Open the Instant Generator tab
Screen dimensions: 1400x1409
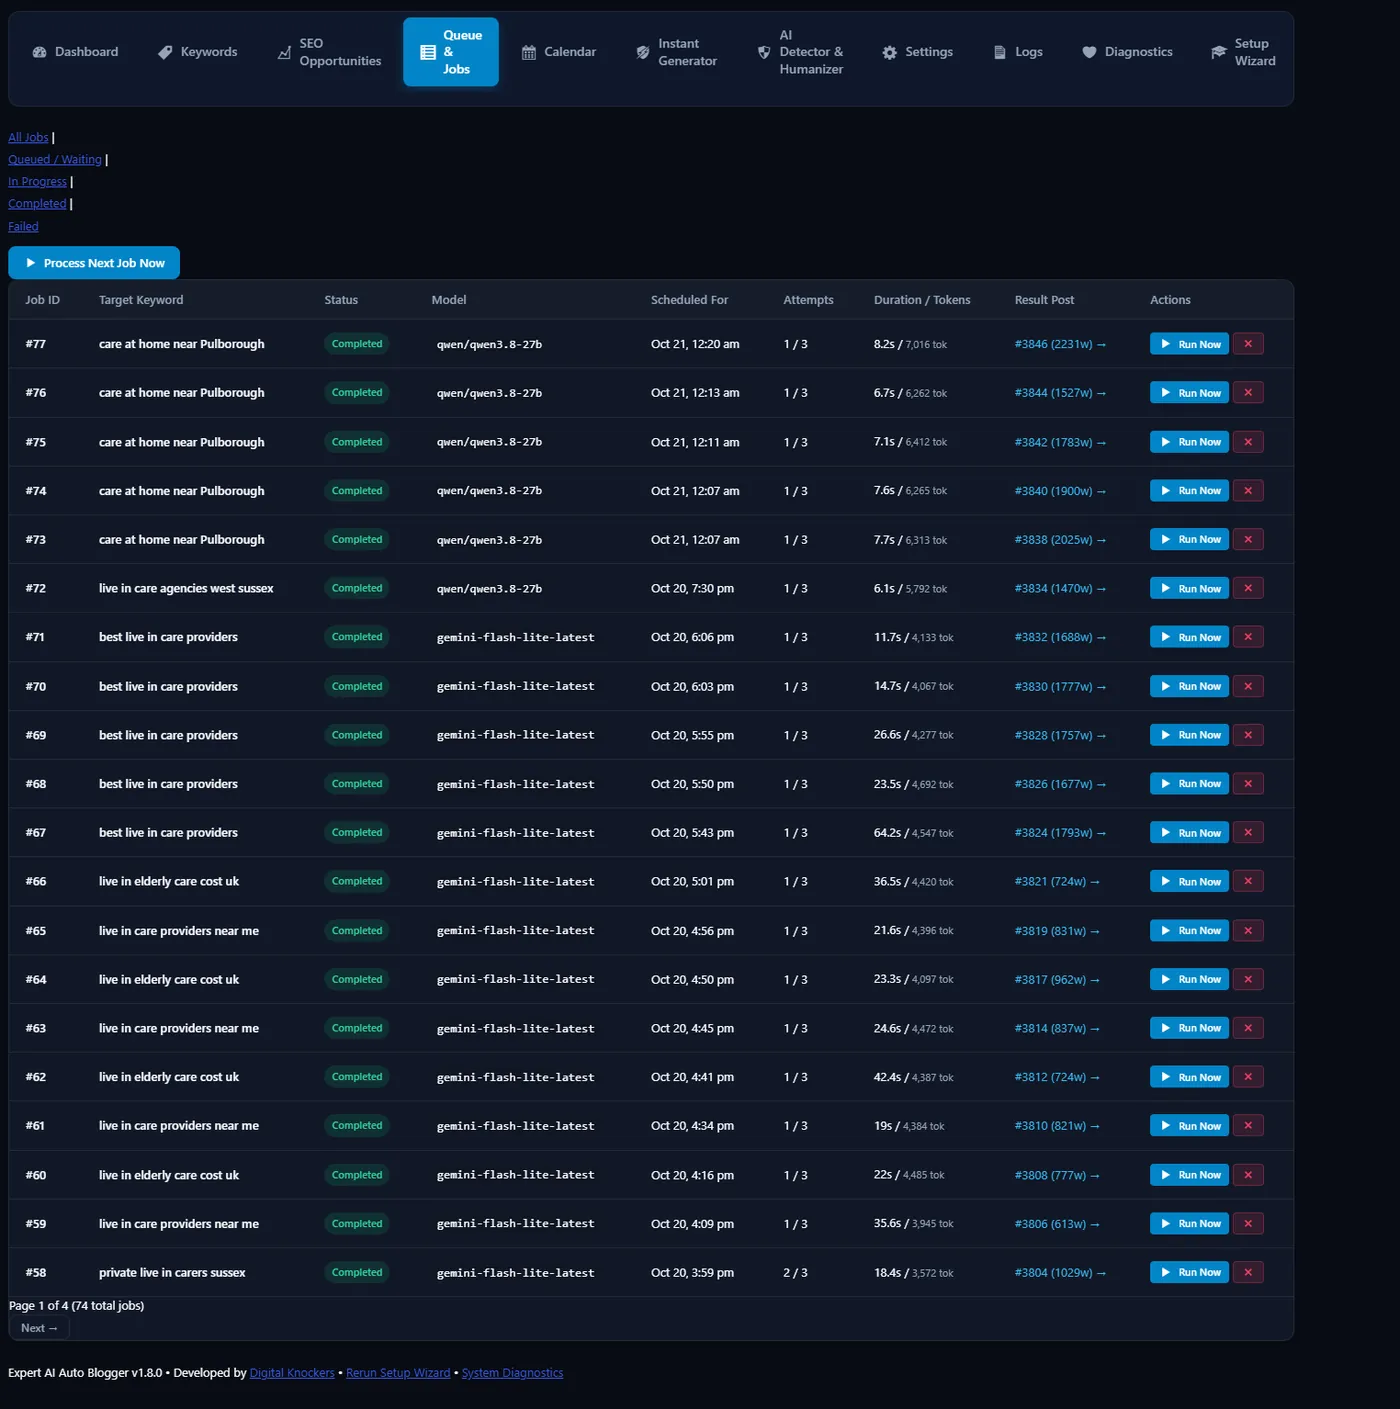click(677, 52)
